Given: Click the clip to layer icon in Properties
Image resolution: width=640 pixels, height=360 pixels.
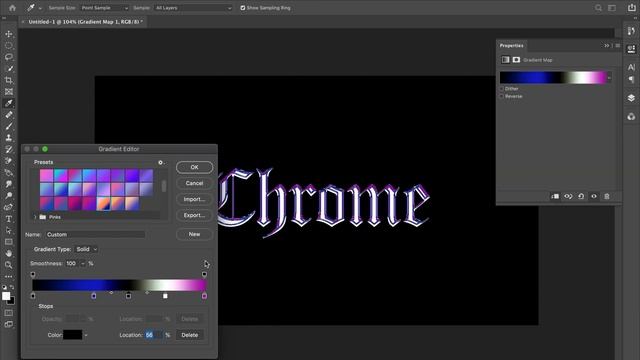Looking at the screenshot, I should pos(555,196).
